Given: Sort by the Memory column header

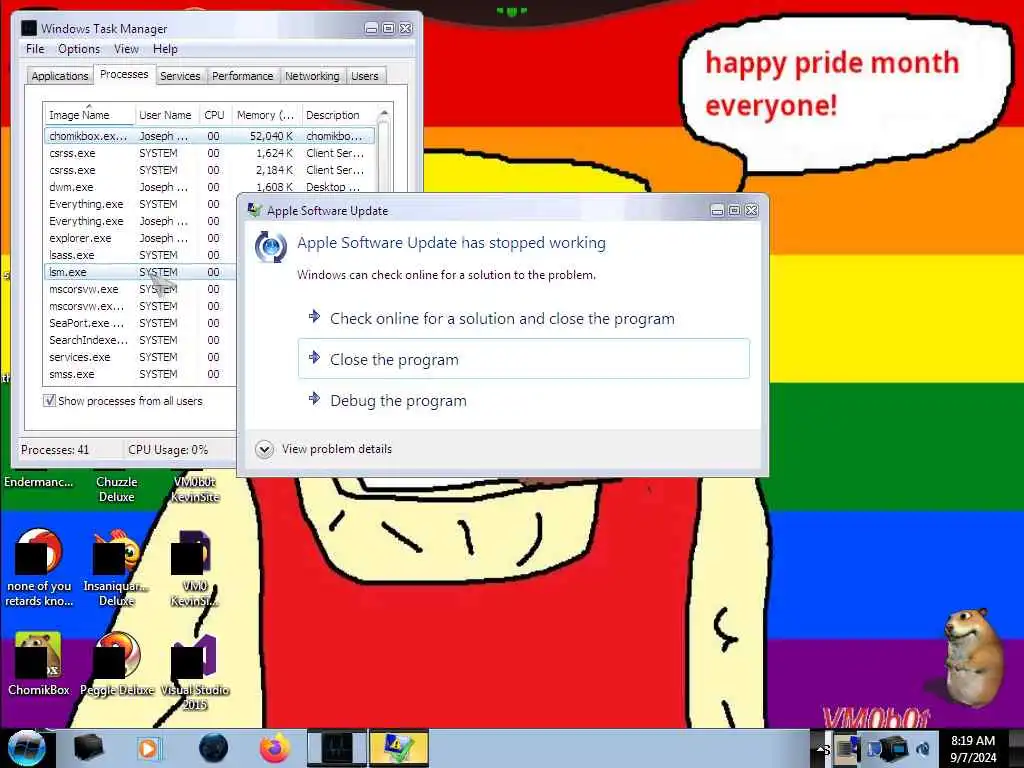Looking at the screenshot, I should coord(265,115).
